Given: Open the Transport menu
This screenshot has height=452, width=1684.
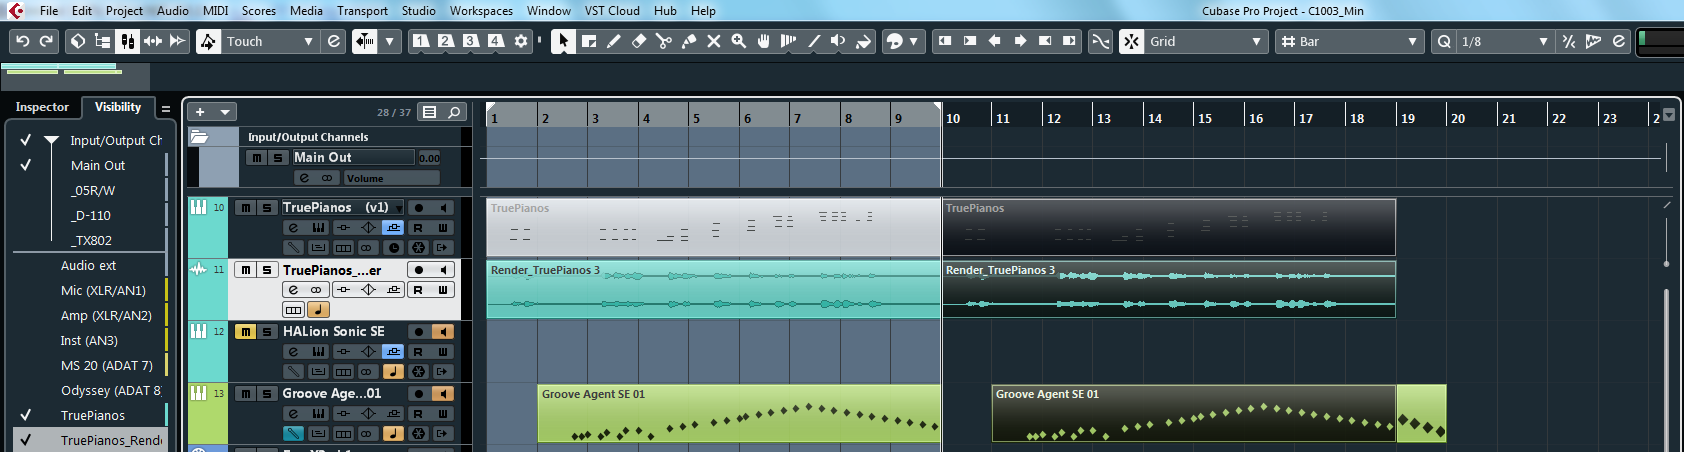Looking at the screenshot, I should 362,11.
